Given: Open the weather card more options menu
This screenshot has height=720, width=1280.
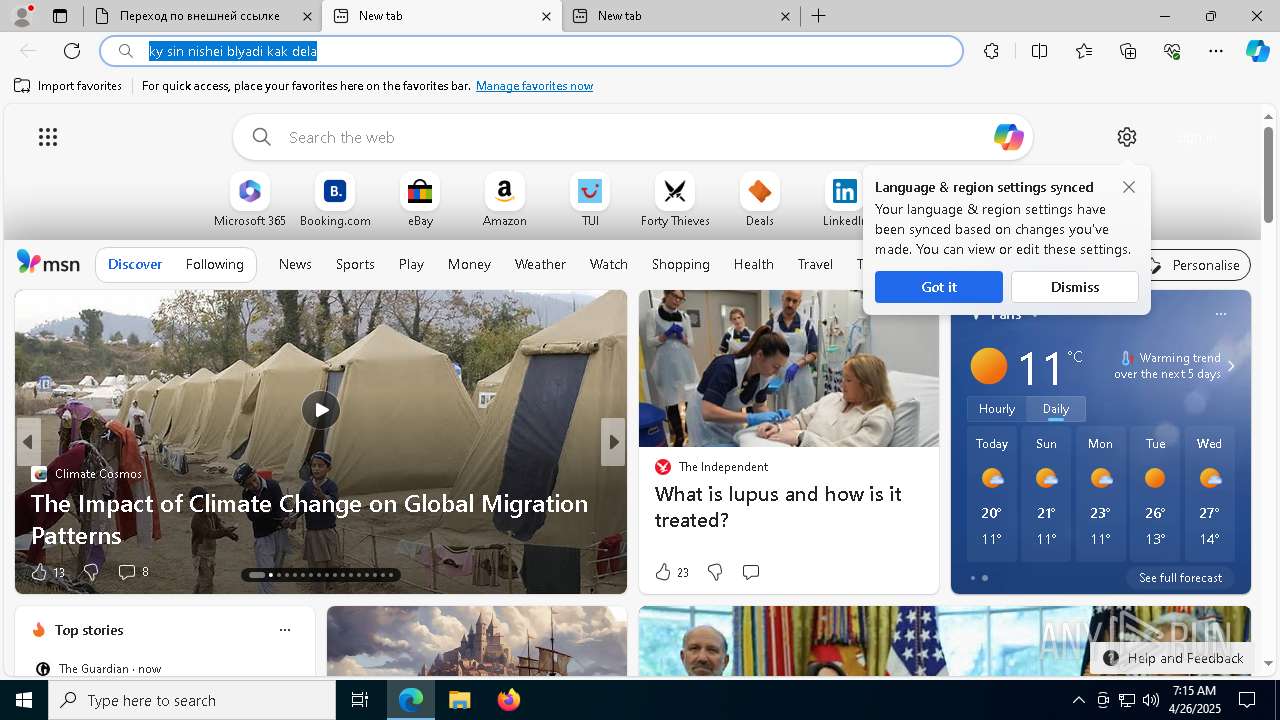Looking at the screenshot, I should (1220, 314).
